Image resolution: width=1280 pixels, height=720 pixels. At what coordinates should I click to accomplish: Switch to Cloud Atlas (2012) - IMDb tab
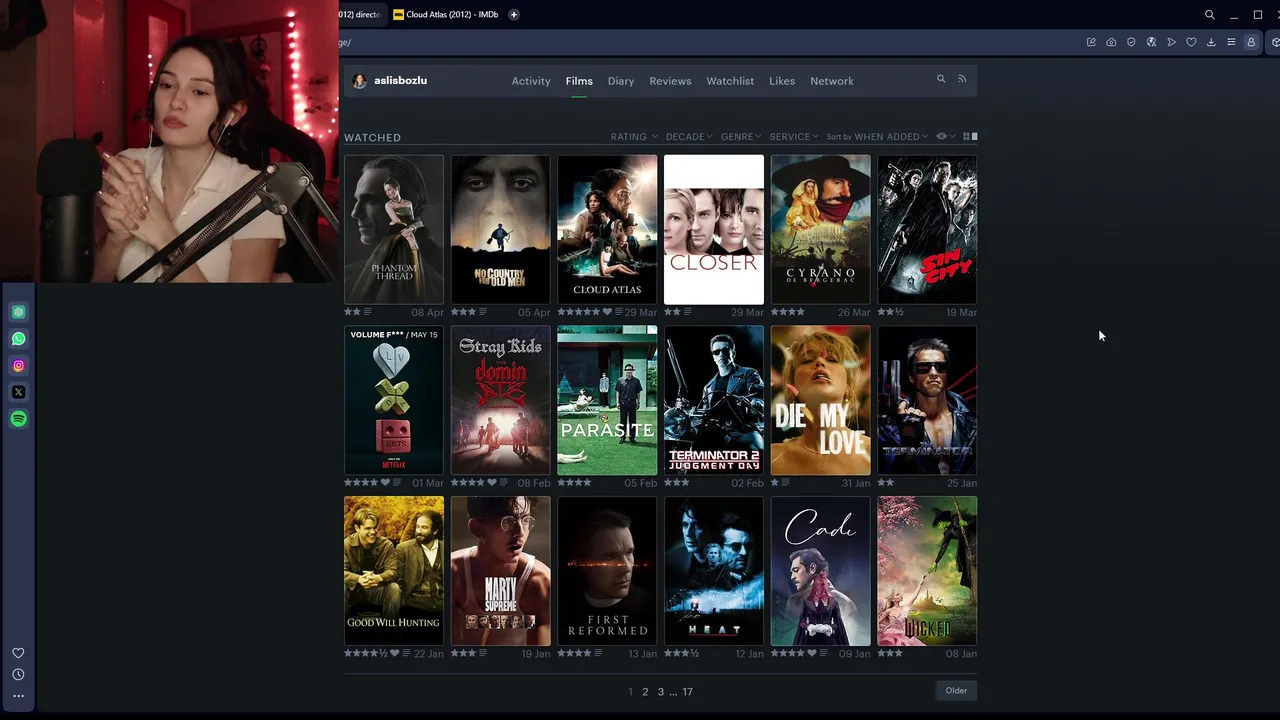coord(447,15)
